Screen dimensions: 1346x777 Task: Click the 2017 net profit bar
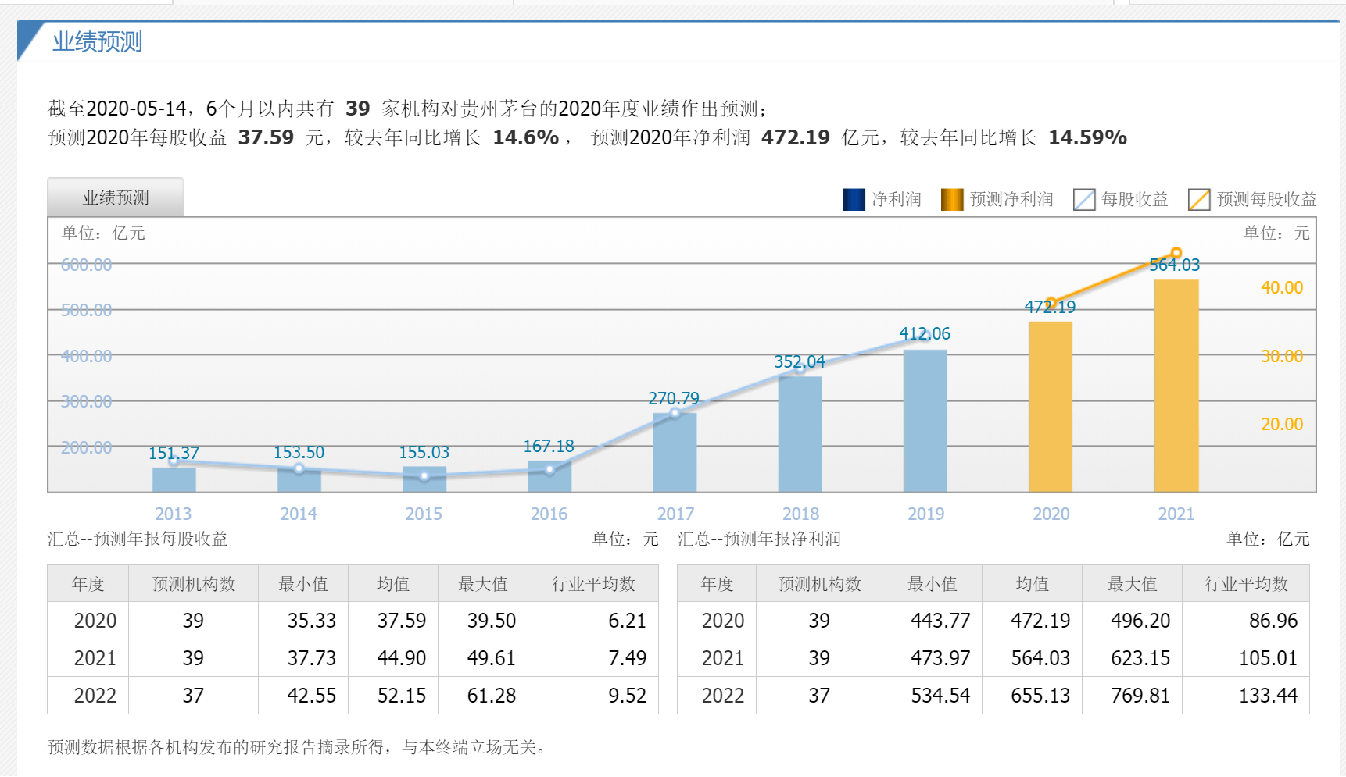[675, 452]
